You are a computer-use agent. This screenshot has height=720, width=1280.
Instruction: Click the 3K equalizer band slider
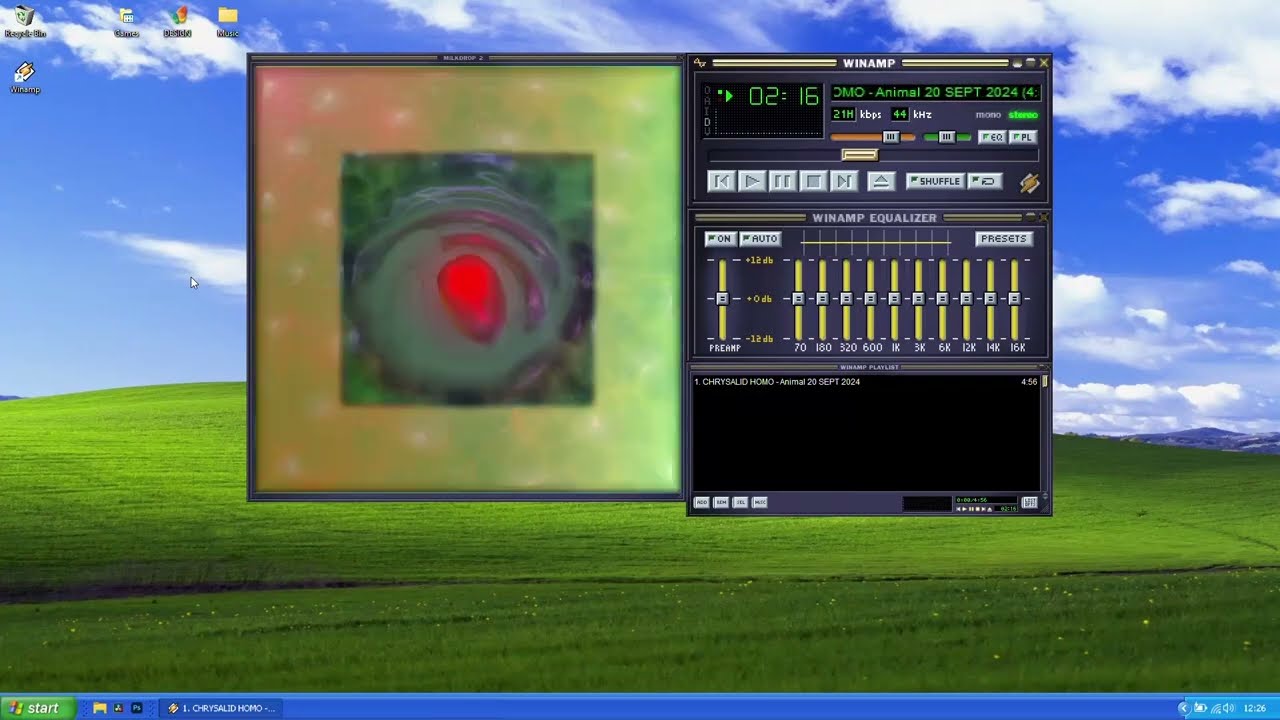coord(918,298)
